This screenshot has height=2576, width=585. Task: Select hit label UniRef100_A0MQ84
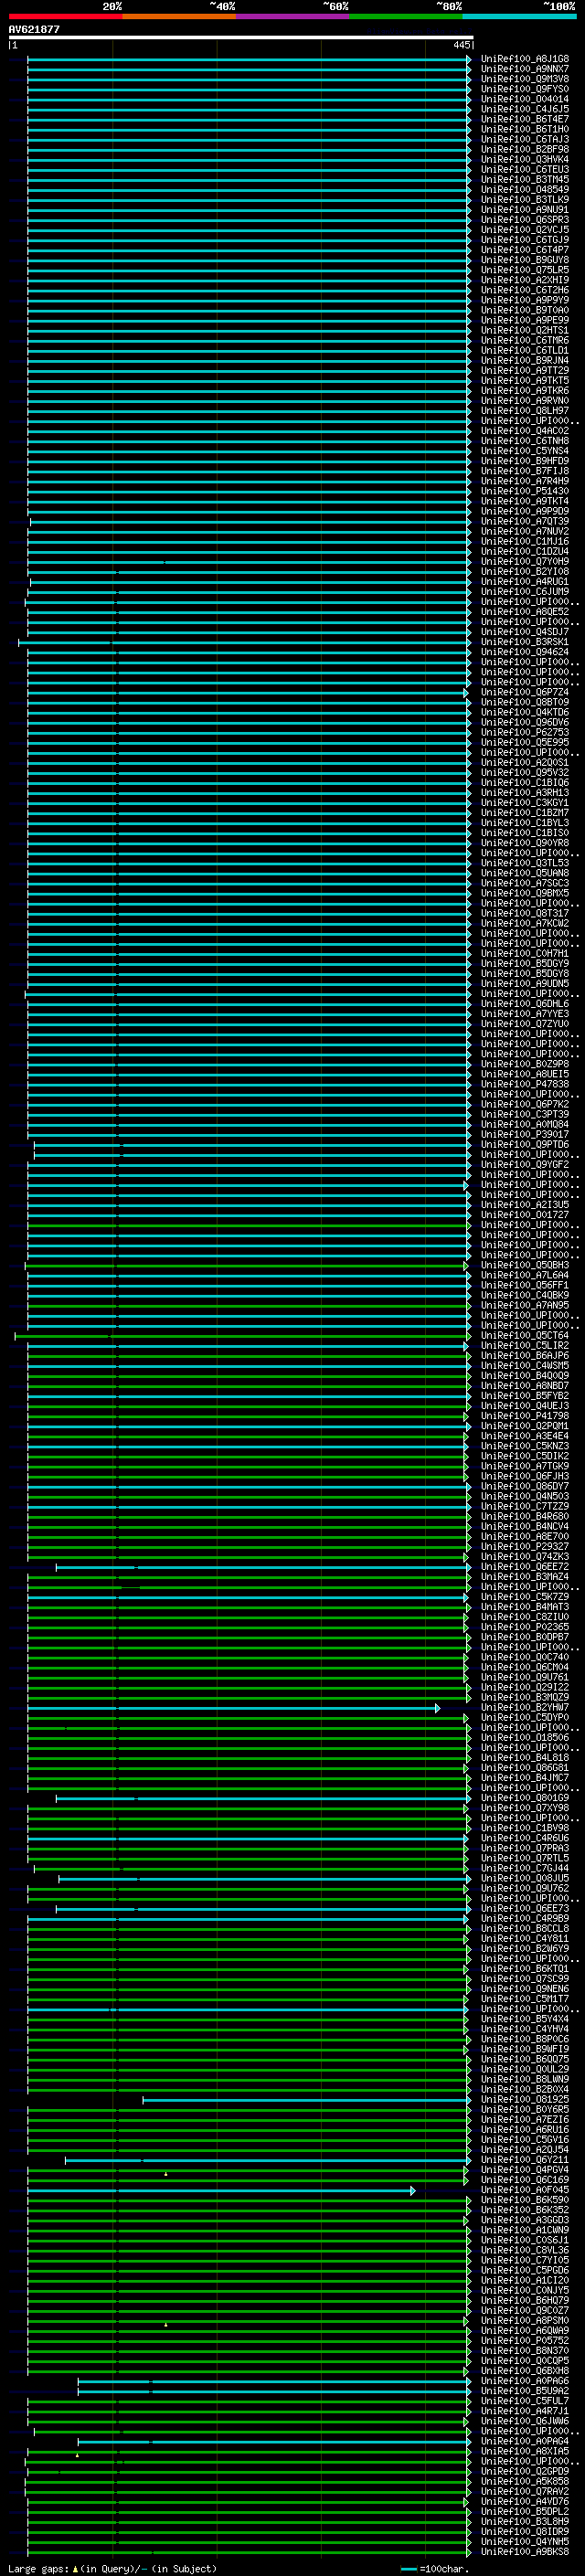pos(525,1124)
